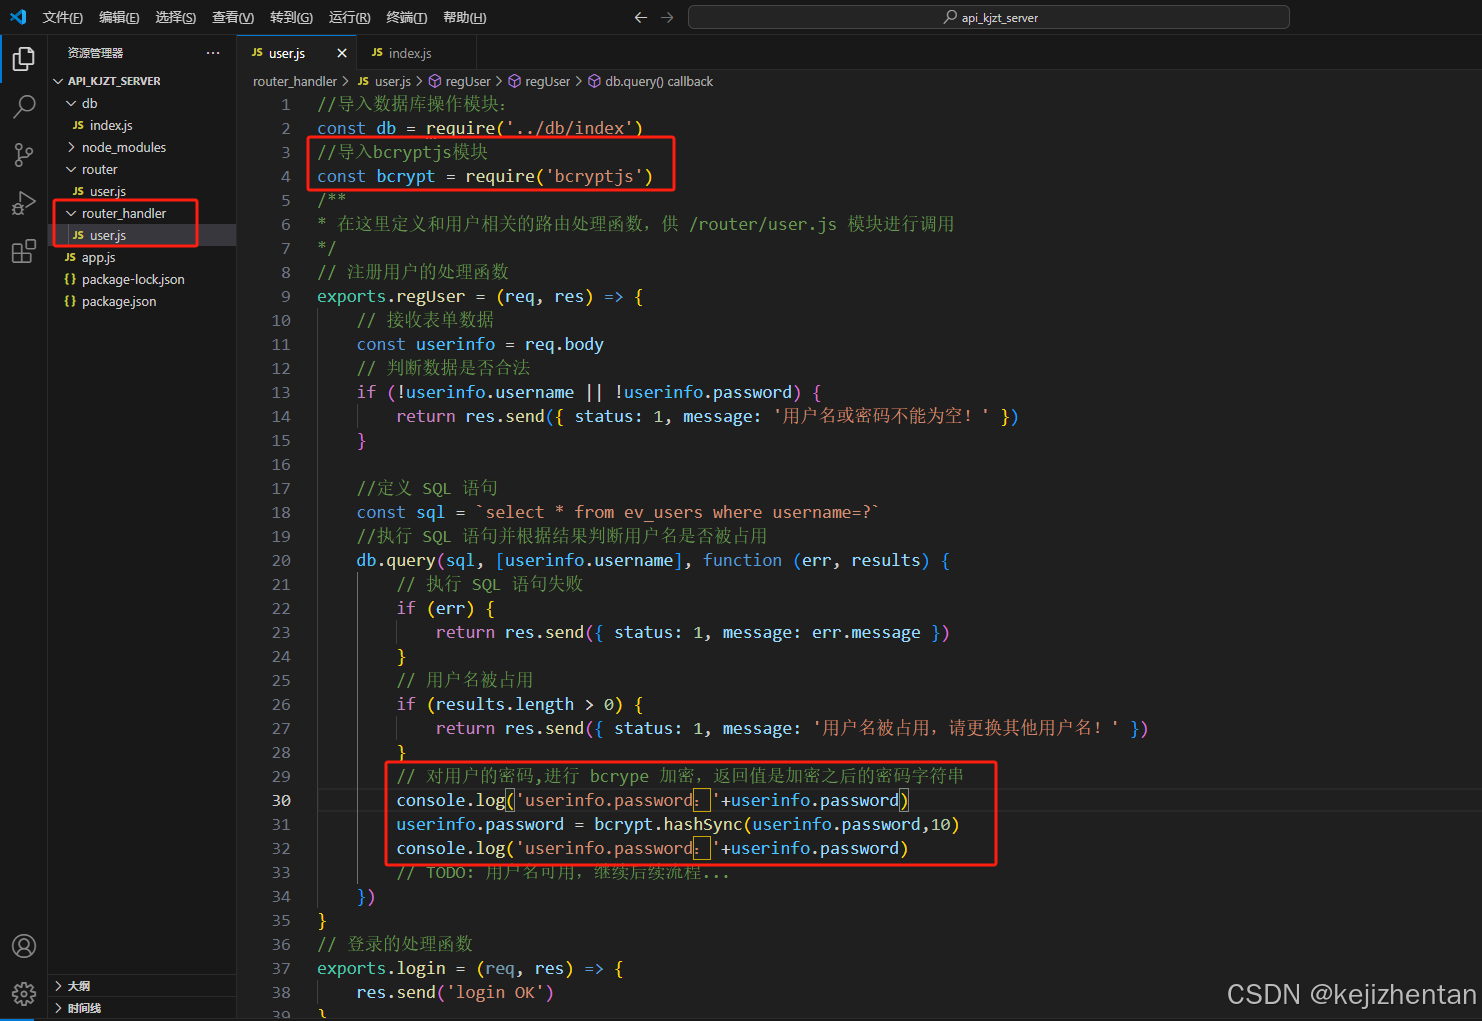Click "require('bcryptjs')" on line 4
The width and height of the screenshot is (1482, 1021).
tap(559, 176)
